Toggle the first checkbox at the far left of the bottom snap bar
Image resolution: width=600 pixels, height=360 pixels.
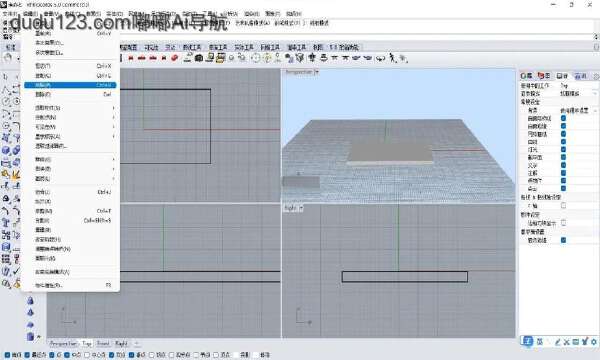(x=7, y=355)
